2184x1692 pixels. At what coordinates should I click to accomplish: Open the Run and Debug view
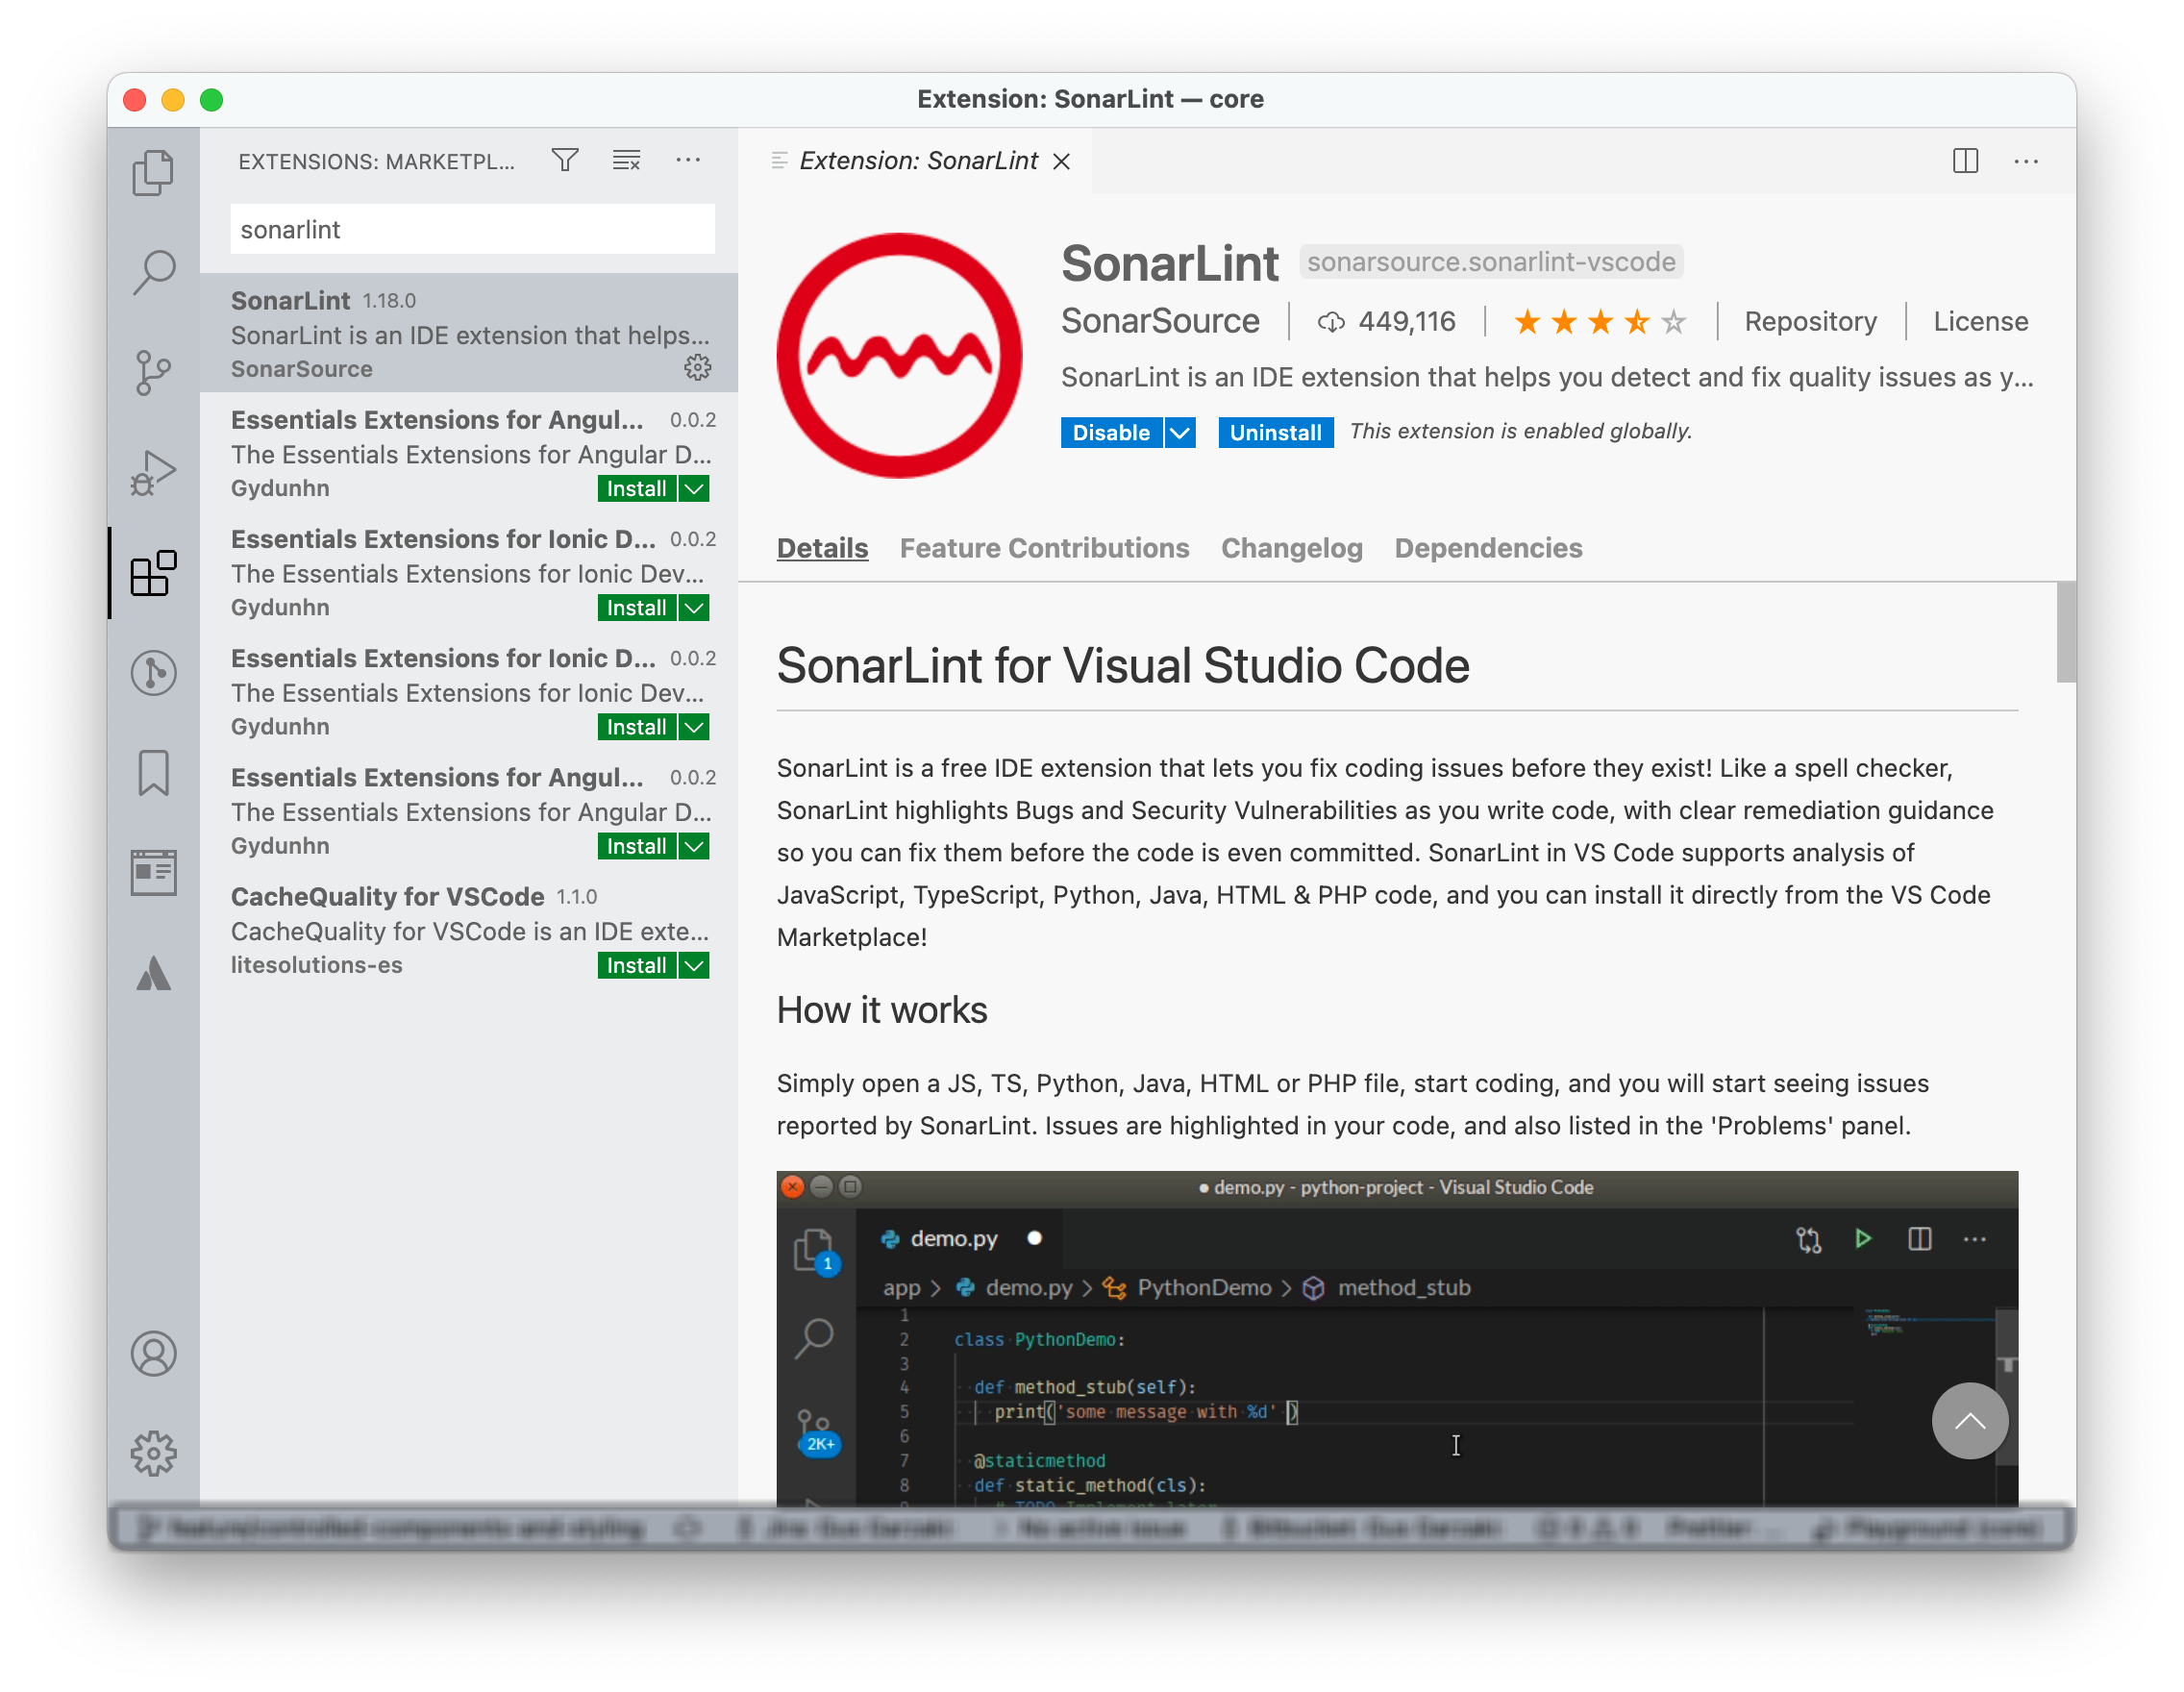click(153, 472)
